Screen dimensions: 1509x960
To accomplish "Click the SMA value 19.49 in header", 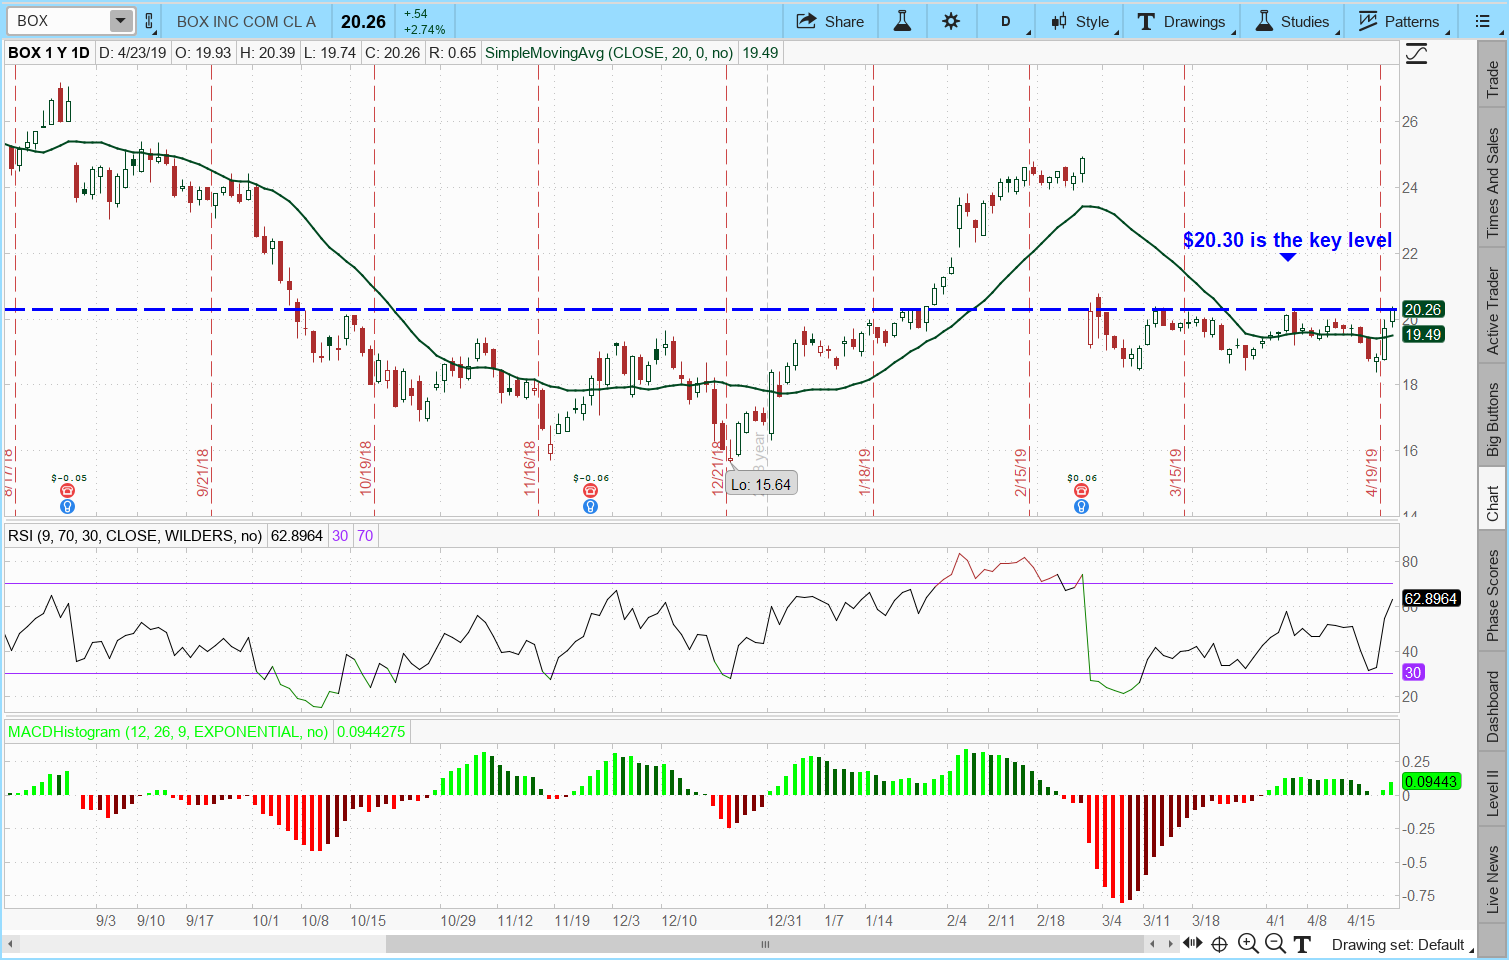I will pyautogui.click(x=760, y=53).
